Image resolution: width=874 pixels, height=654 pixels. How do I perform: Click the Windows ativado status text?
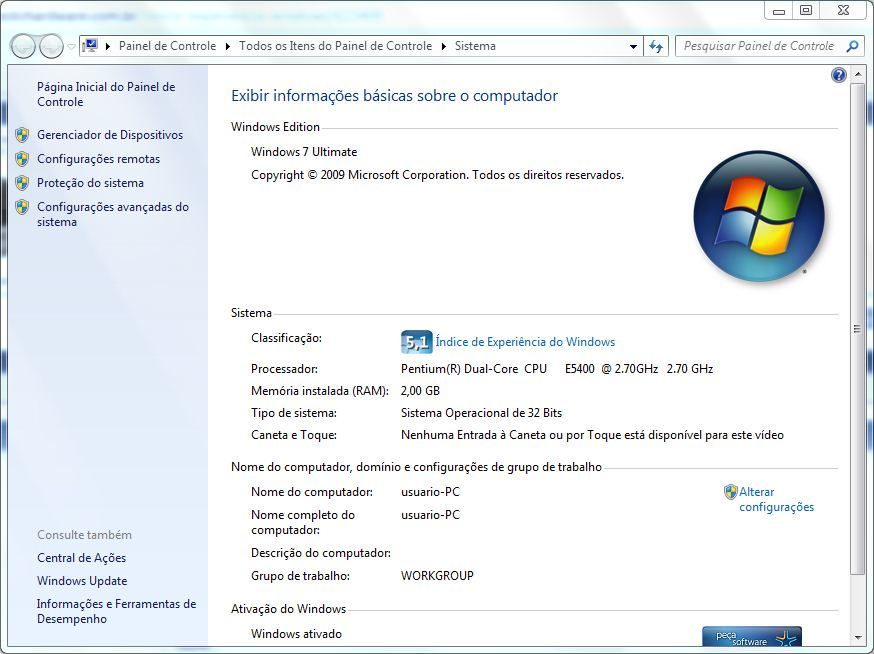coord(297,634)
